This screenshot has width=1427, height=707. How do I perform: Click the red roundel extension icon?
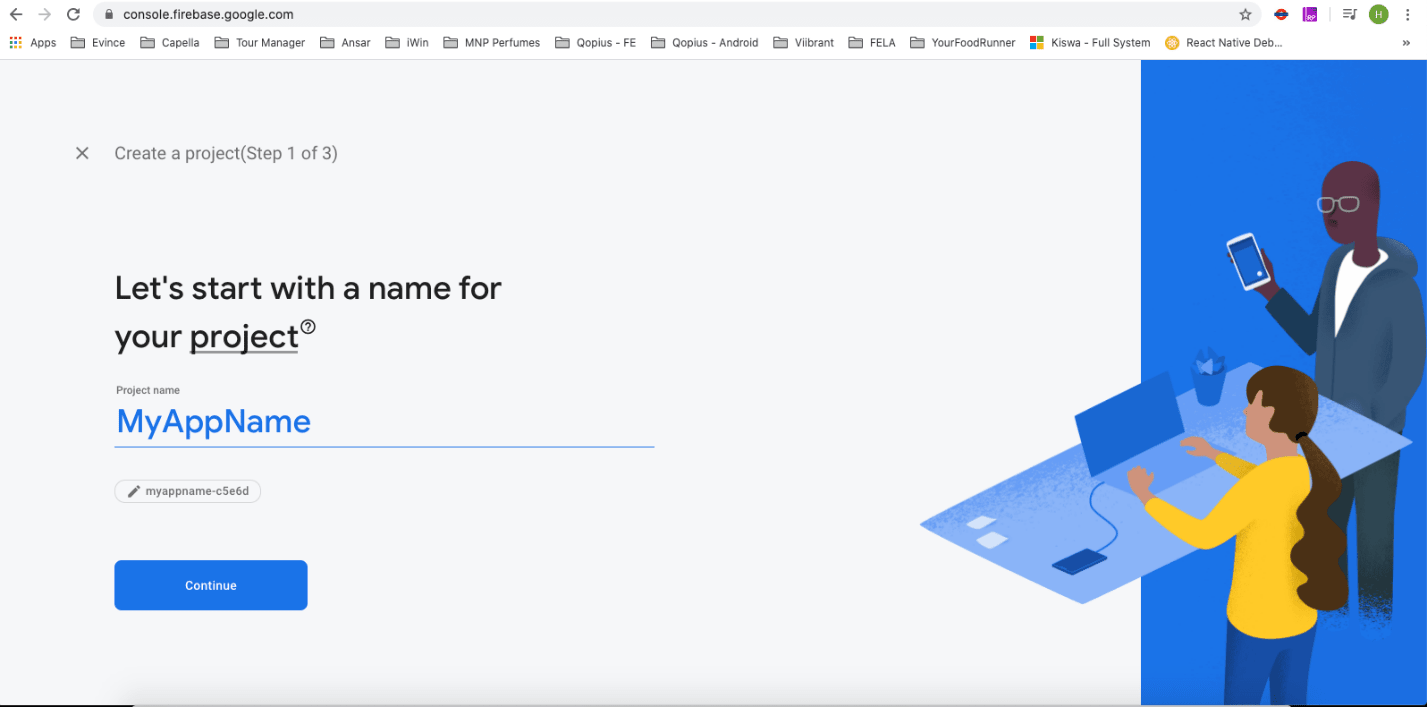coord(1280,14)
